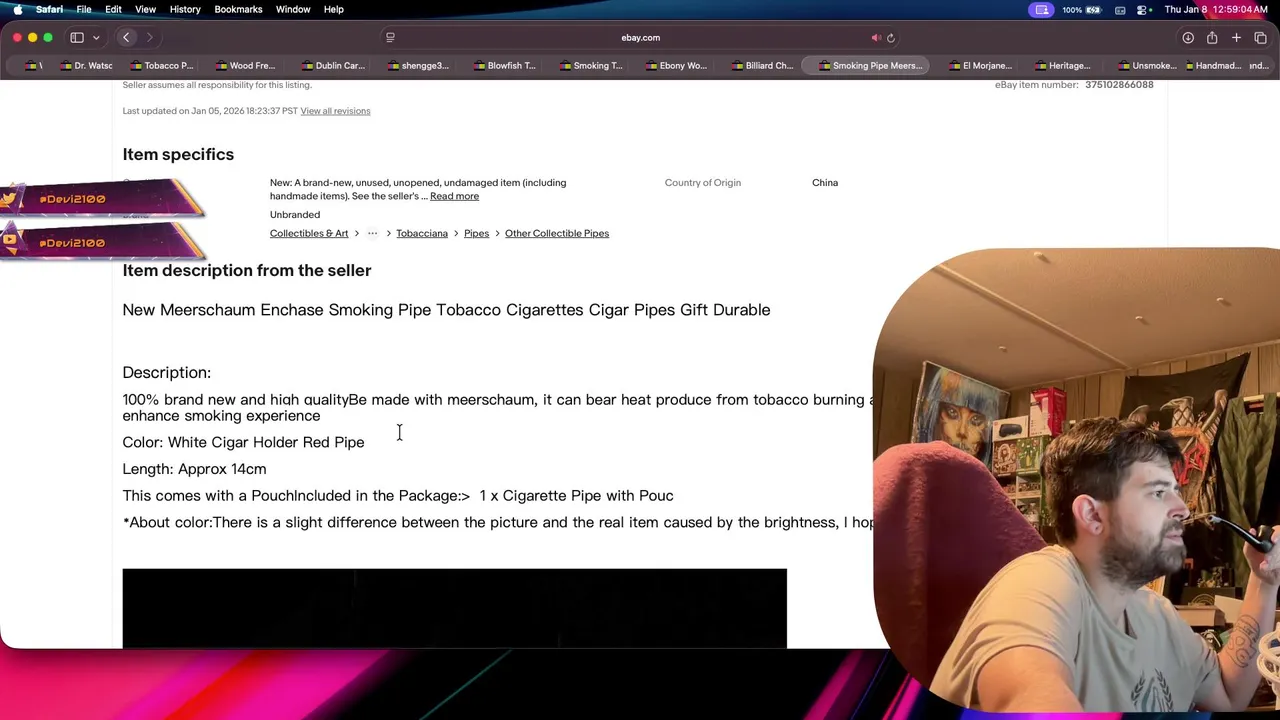Open the Window menu
Viewport: 1280px width, 720px height.
pyautogui.click(x=293, y=10)
